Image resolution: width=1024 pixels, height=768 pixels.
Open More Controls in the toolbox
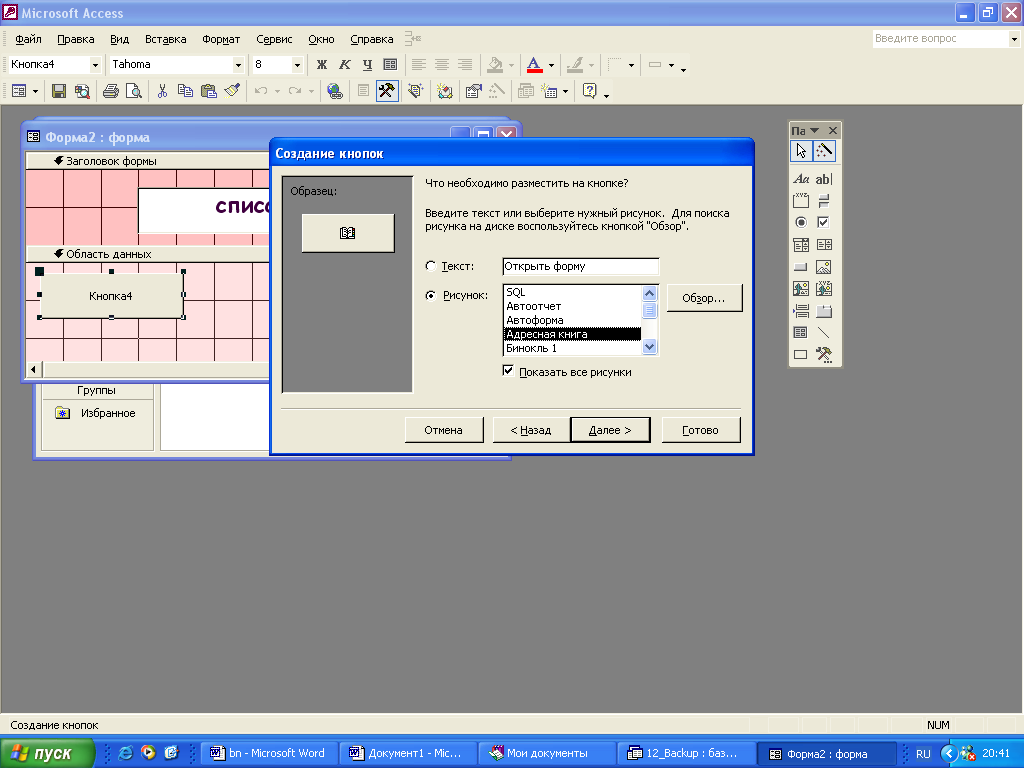(824, 355)
